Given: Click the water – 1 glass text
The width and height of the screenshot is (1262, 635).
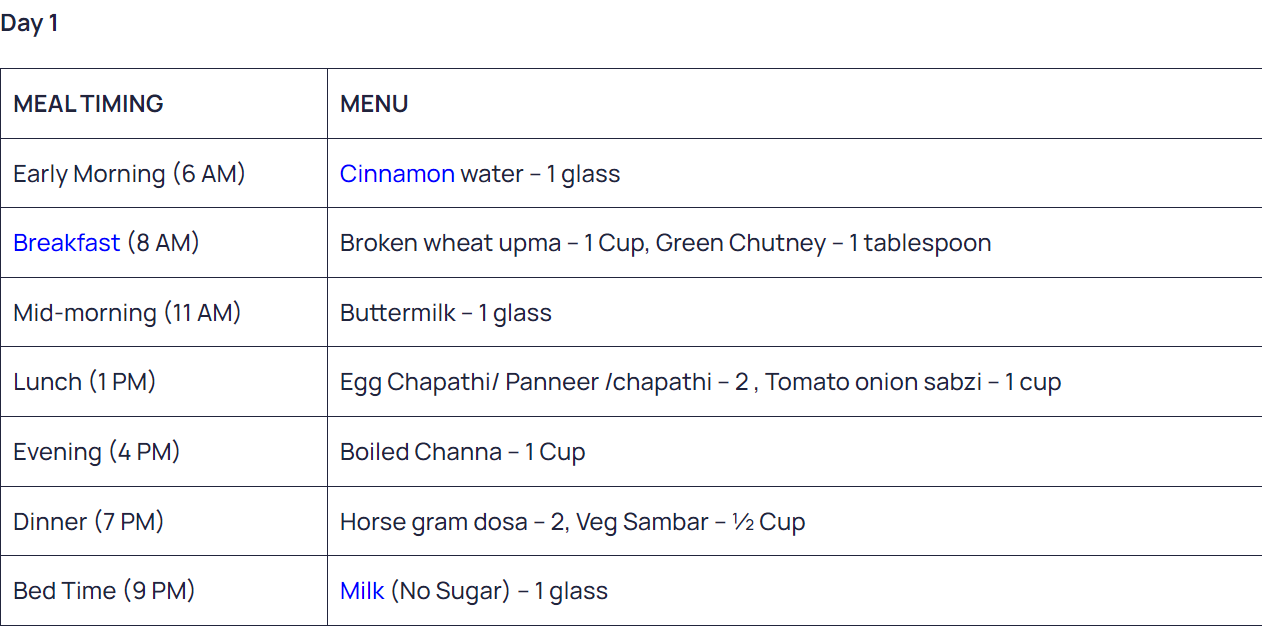Looking at the screenshot, I should tap(540, 174).
